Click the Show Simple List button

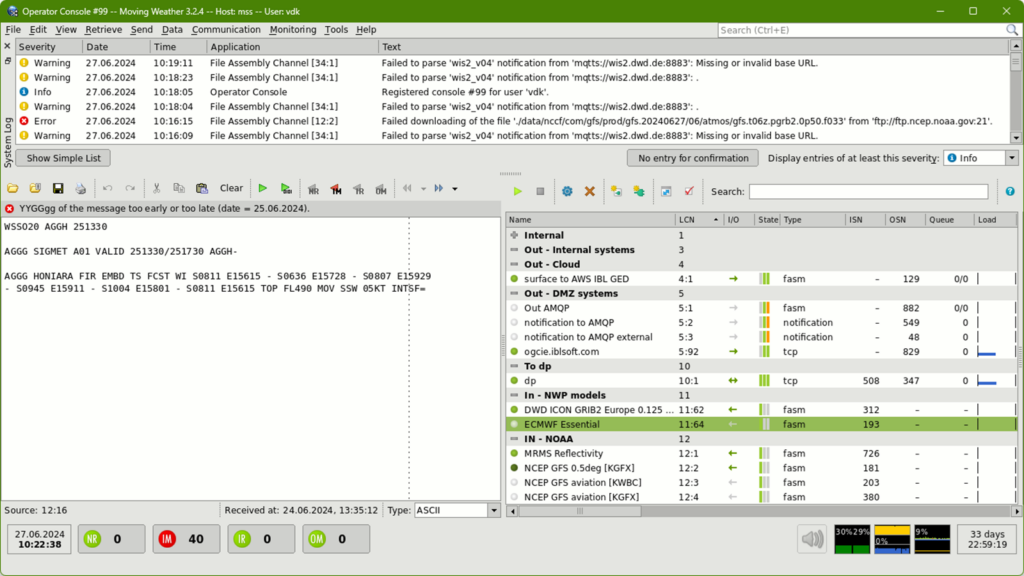[x=62, y=157]
